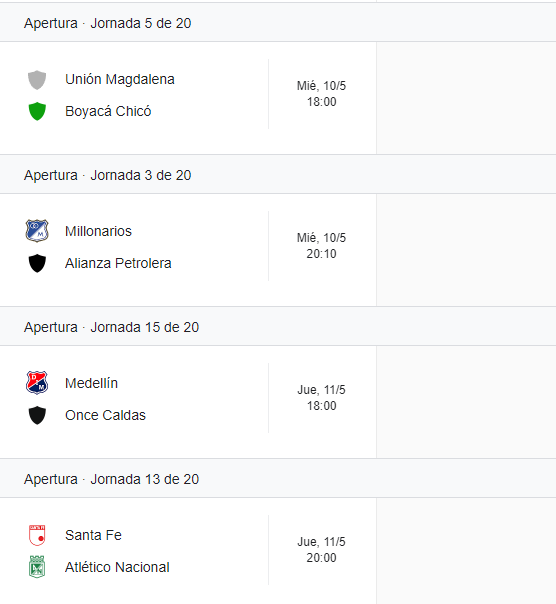
Task: Open the Medellín team name
Action: pyautogui.click(x=91, y=383)
